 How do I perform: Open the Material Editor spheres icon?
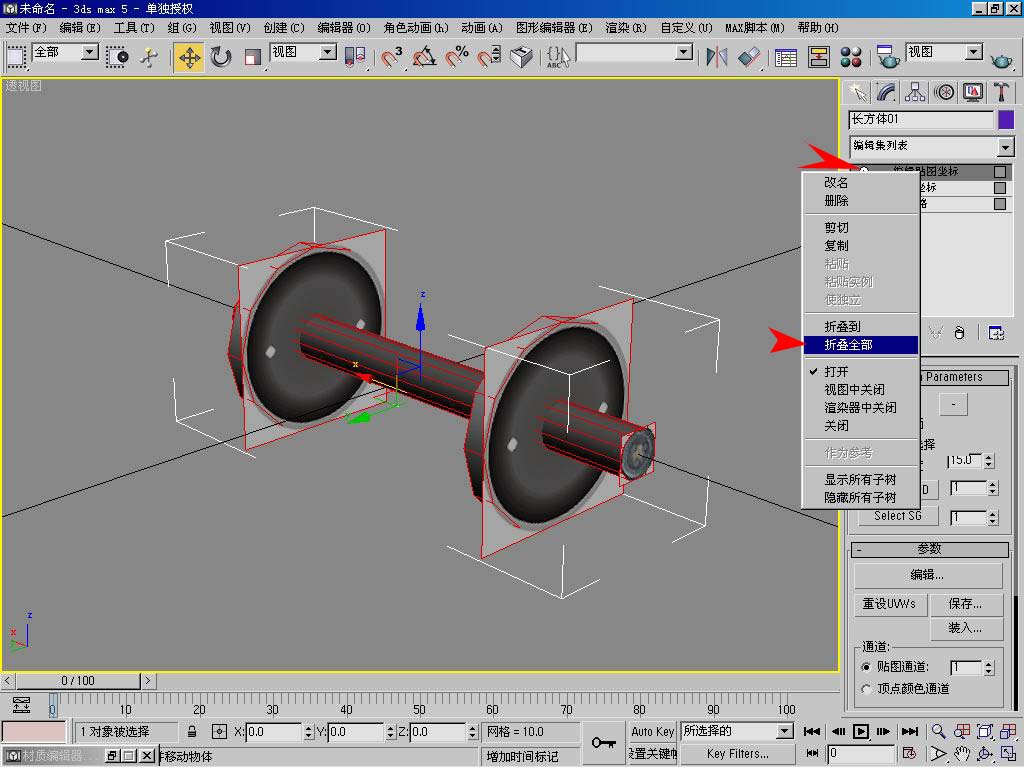(851, 57)
